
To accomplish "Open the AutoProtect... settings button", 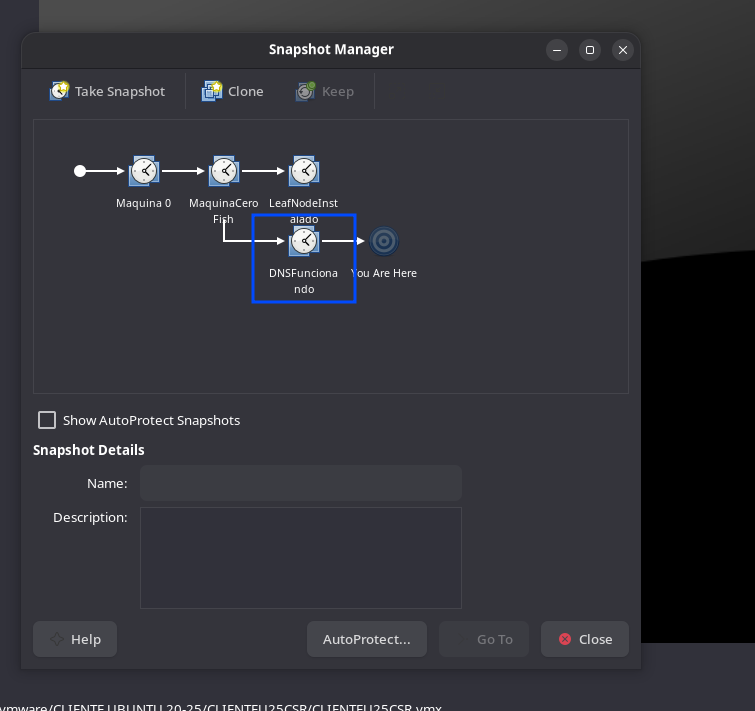I will tap(367, 639).
